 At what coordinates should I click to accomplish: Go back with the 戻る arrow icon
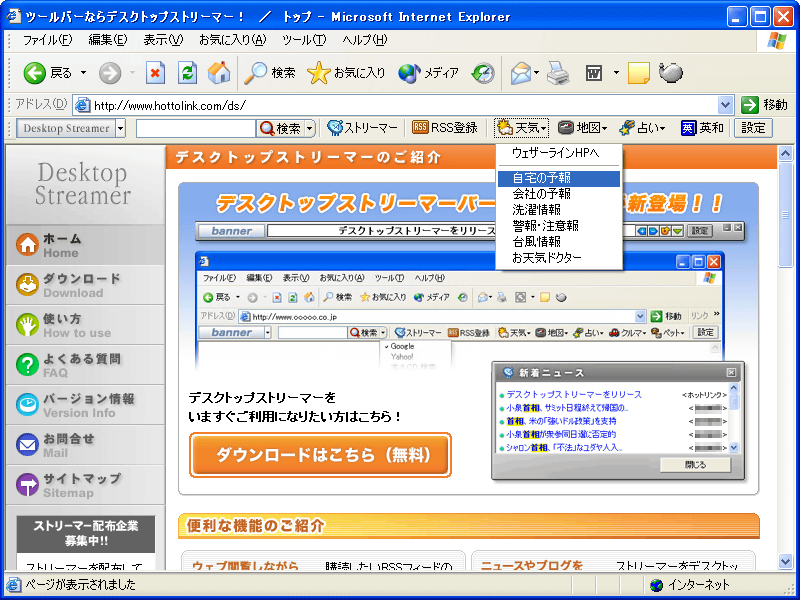35,73
